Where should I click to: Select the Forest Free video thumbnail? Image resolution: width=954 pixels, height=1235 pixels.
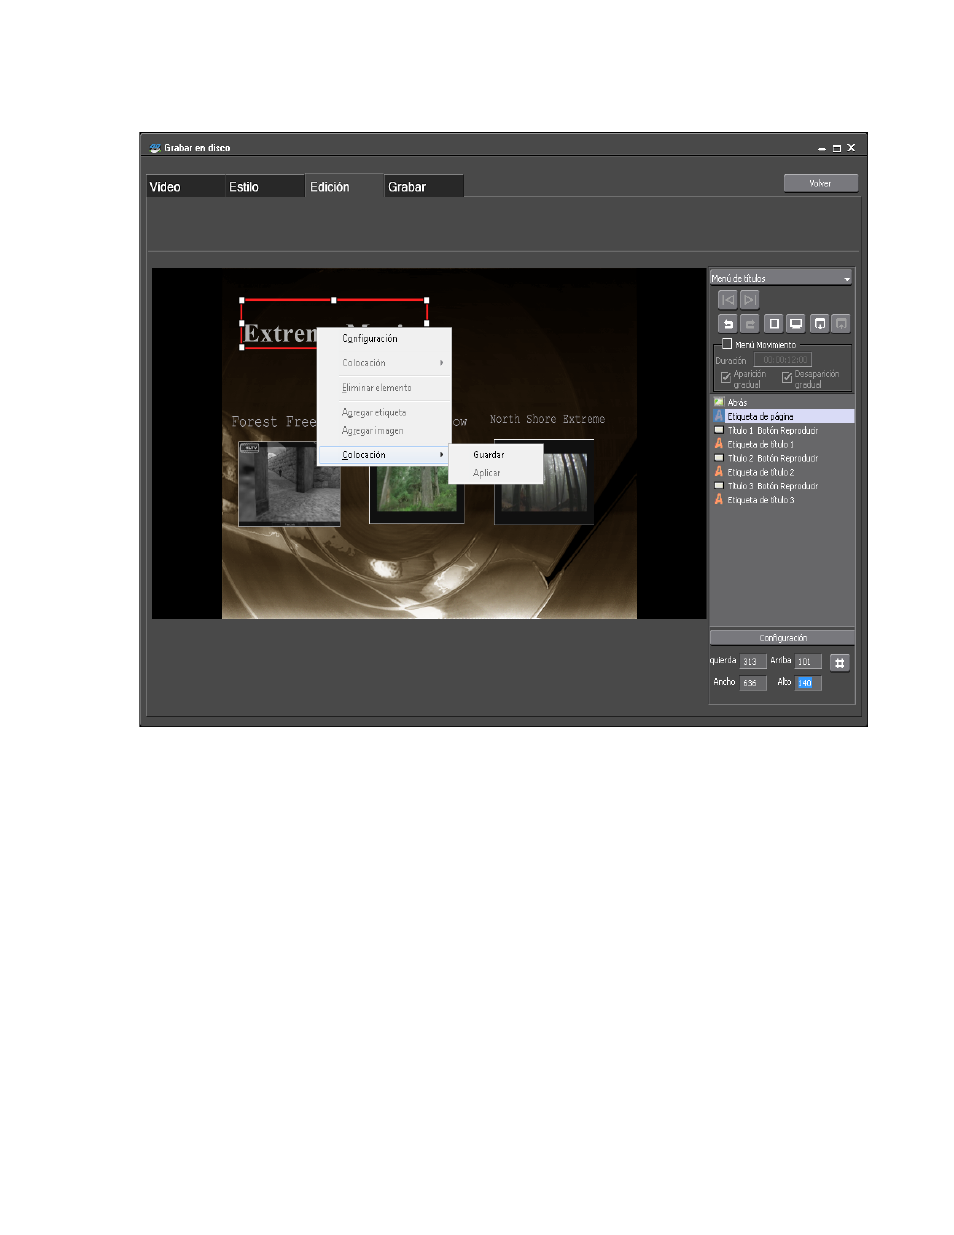point(289,483)
